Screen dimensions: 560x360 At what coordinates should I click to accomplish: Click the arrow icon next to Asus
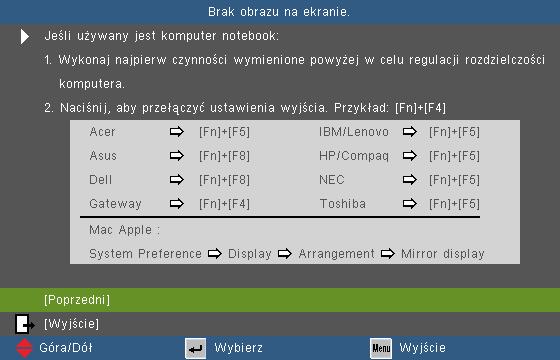[x=176, y=156]
